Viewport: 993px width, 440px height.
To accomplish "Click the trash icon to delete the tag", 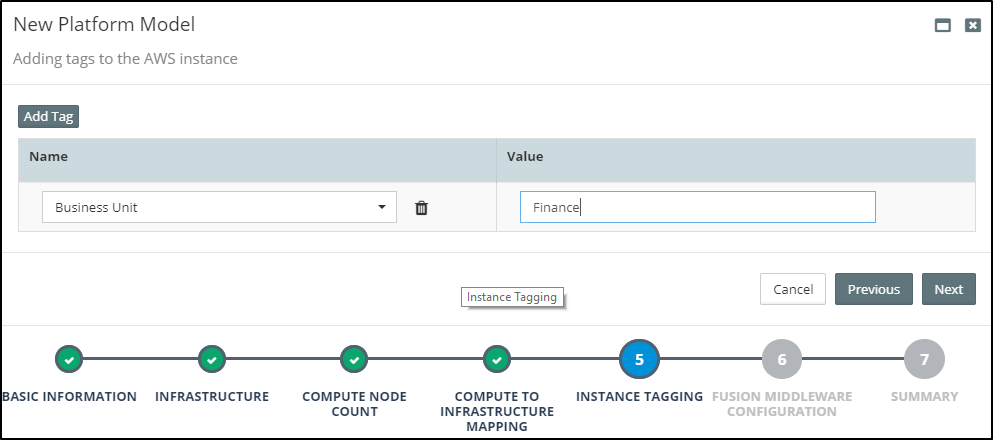I will click(x=421, y=208).
